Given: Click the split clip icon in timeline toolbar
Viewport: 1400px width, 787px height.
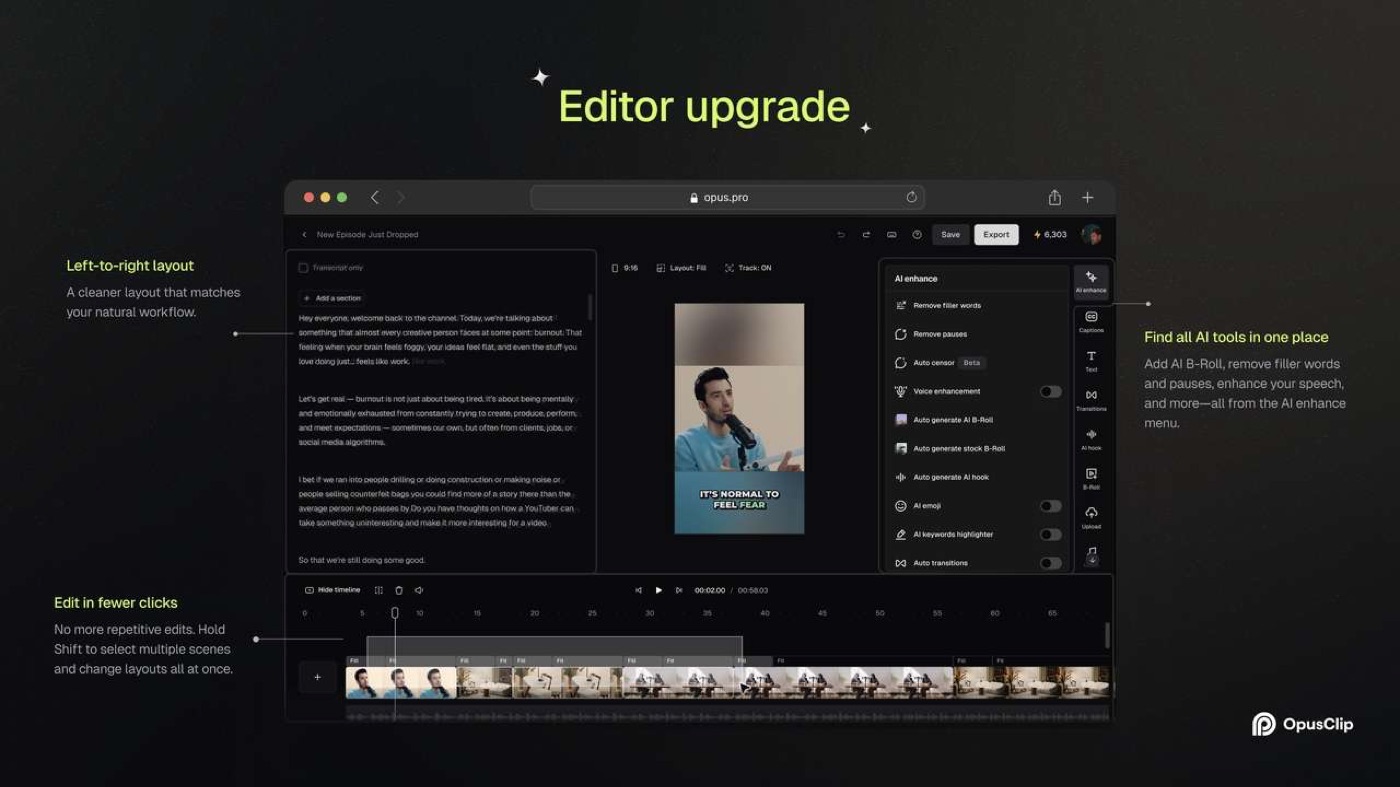Looking at the screenshot, I should [379, 590].
